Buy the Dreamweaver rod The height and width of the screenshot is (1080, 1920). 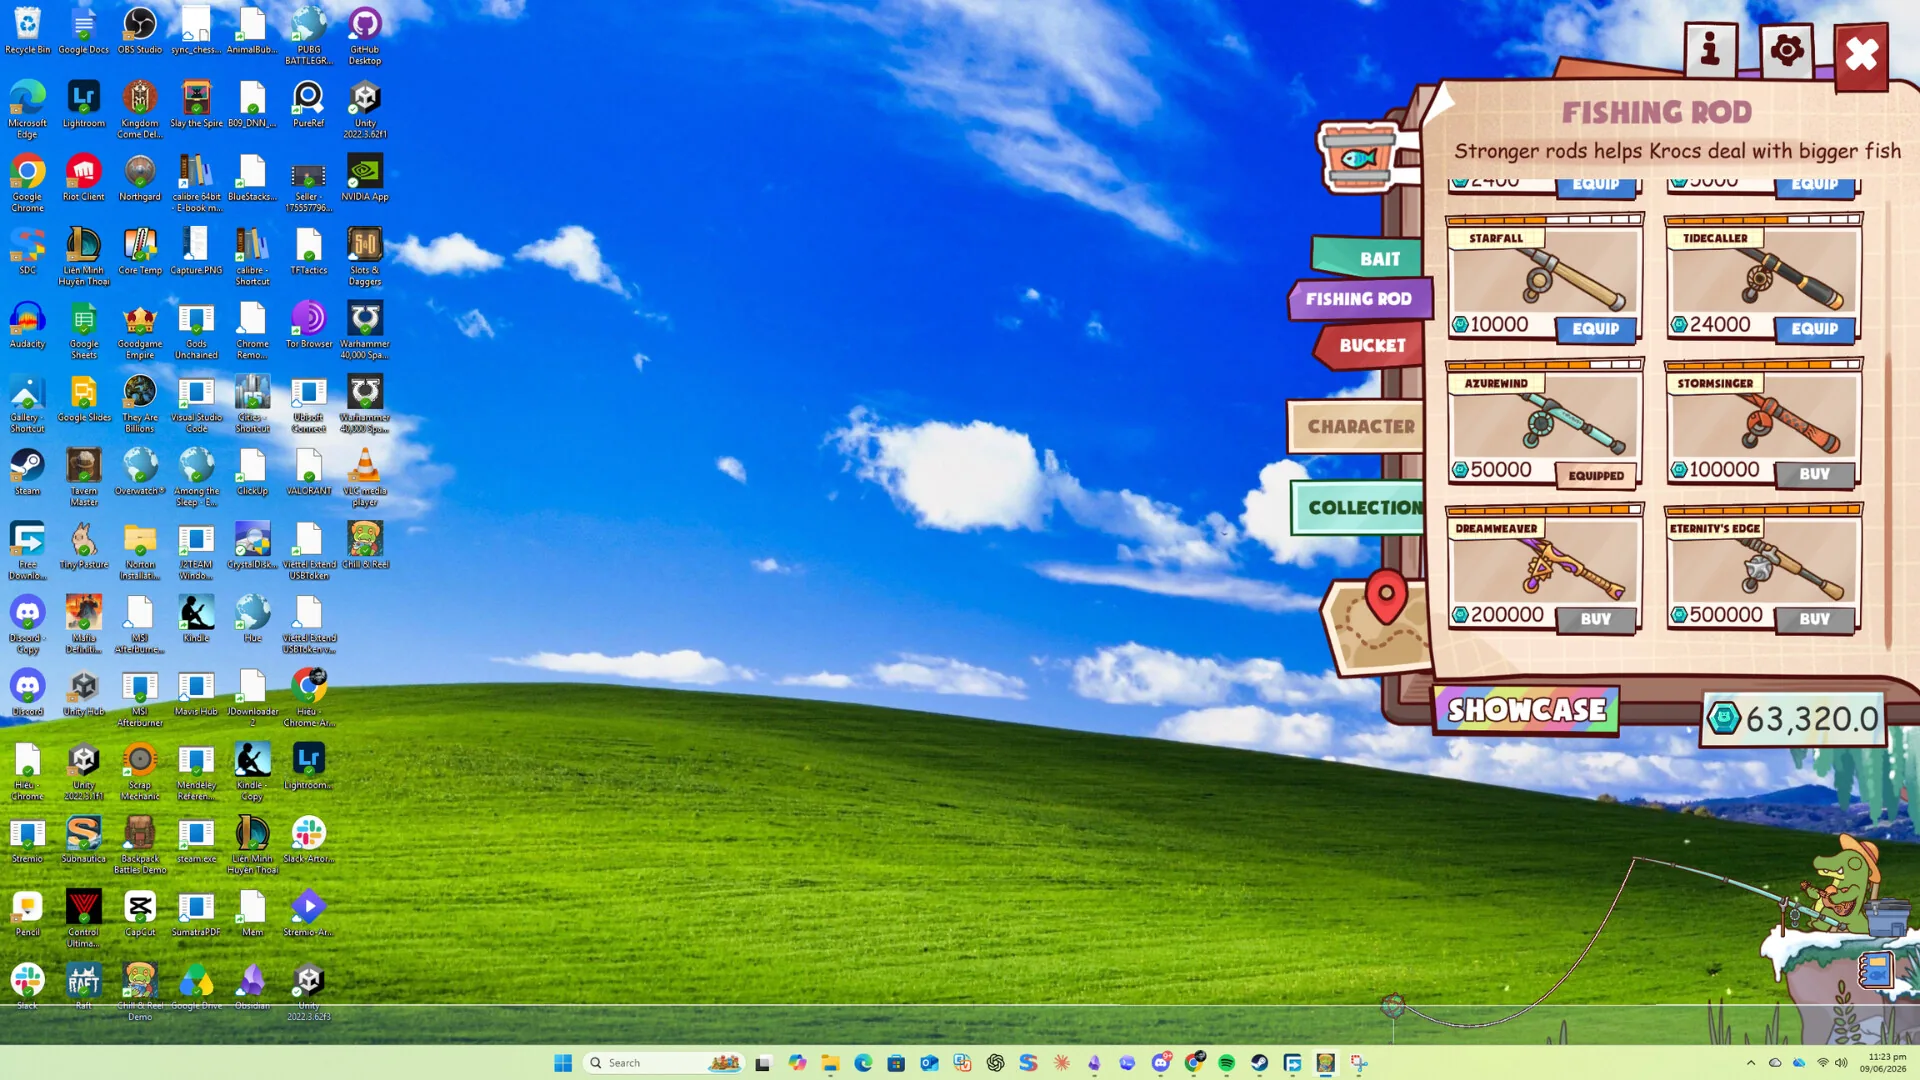(x=1595, y=619)
